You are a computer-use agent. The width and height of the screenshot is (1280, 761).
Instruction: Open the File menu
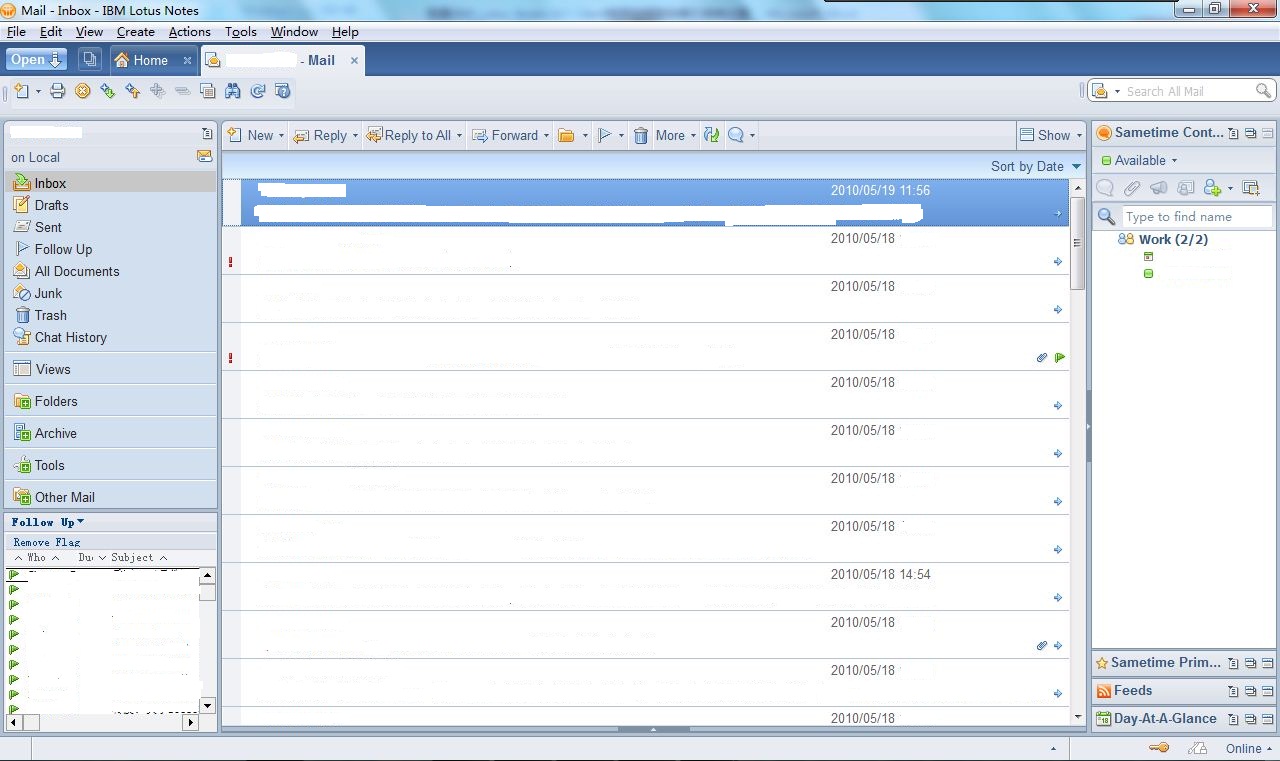16,32
